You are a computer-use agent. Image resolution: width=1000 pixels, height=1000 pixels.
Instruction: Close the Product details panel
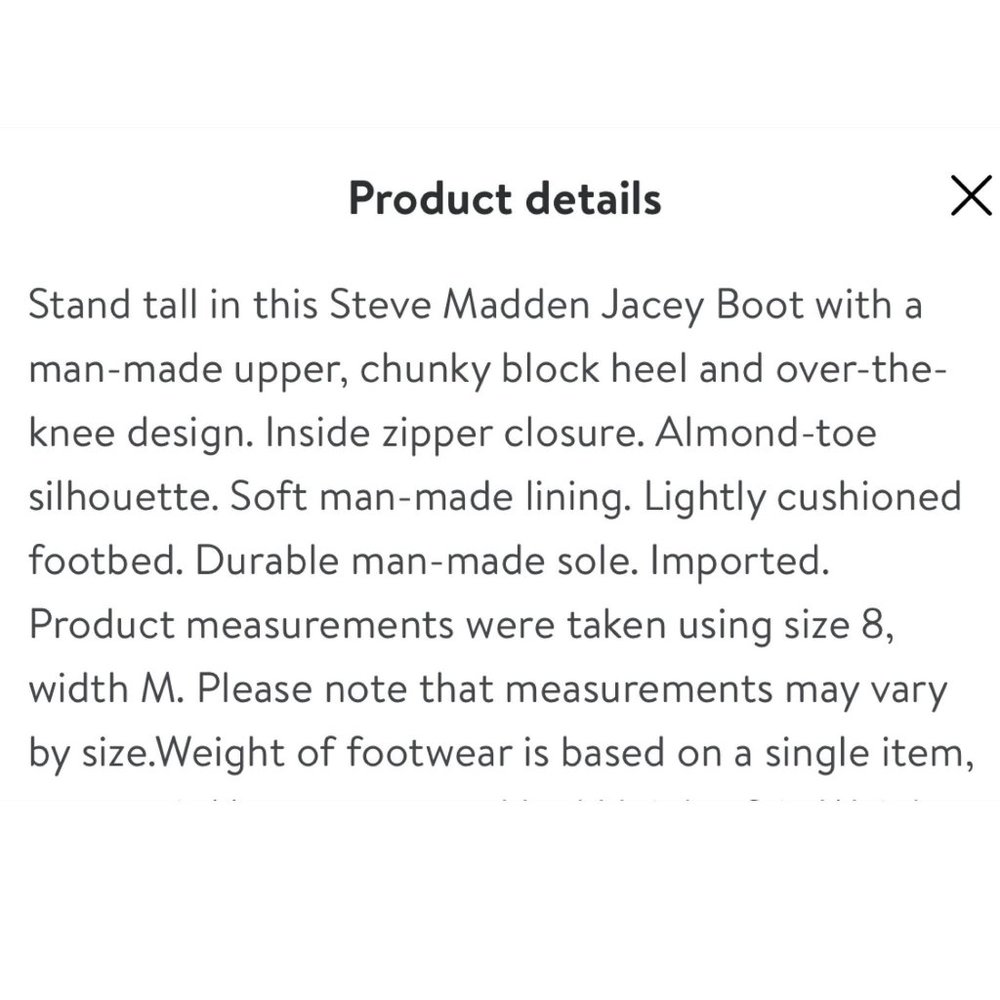(x=971, y=196)
